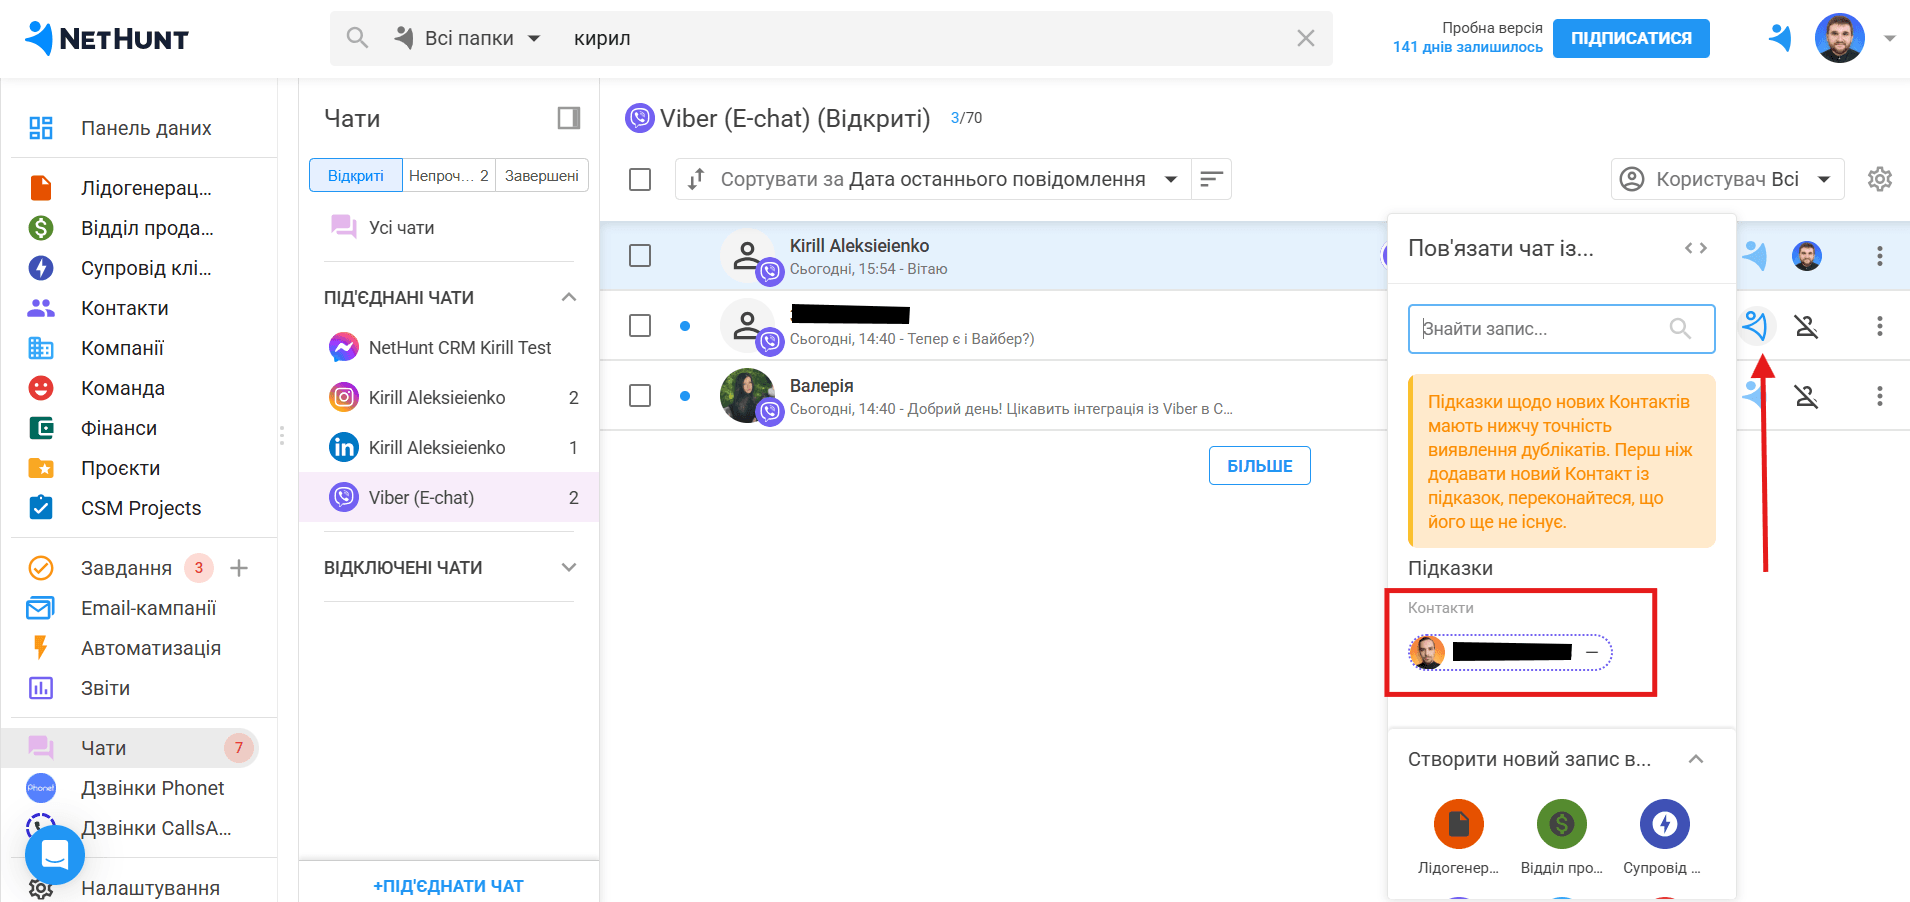Assign a user to the redacted chat

1806,326
